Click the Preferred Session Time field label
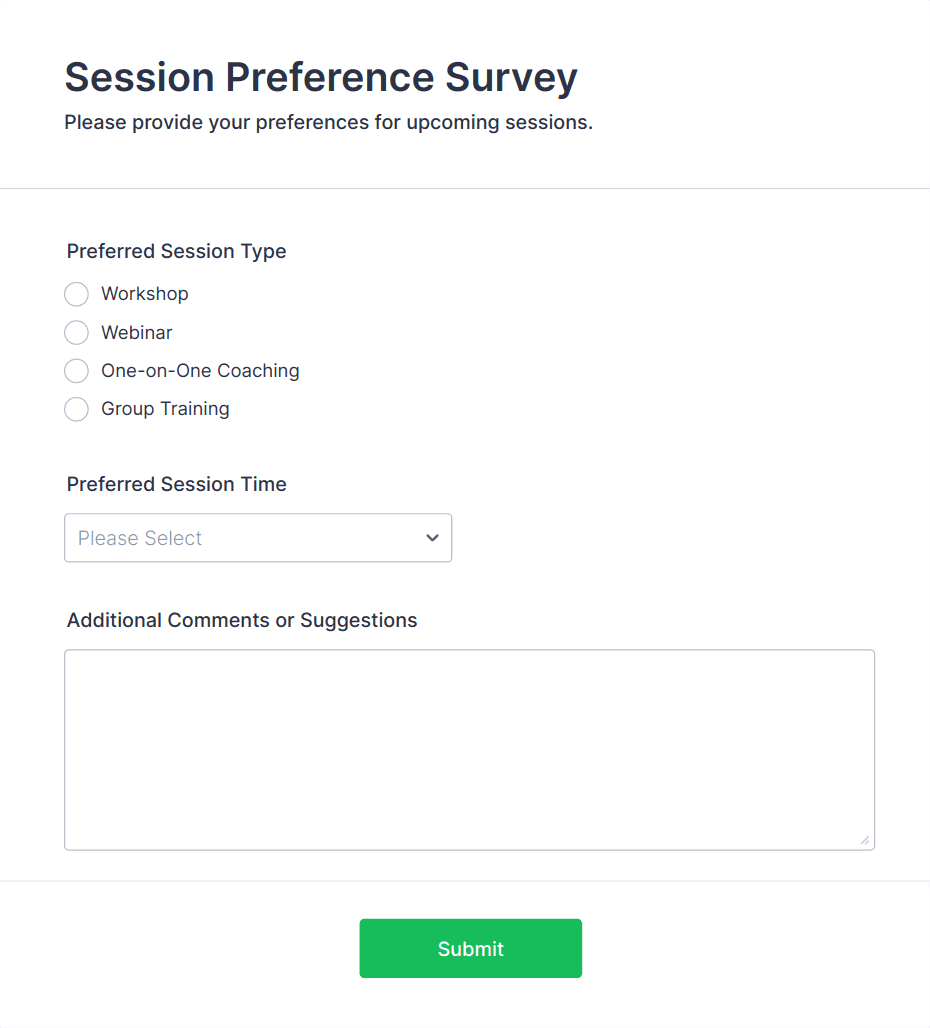The image size is (930, 1028). (x=177, y=484)
